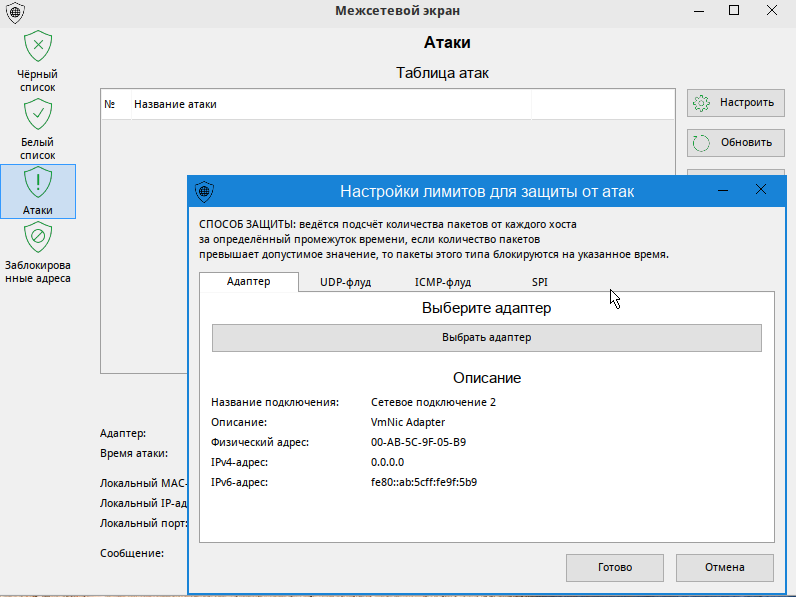Switch to the Адаптер tab
This screenshot has height=597, width=796.
(x=249, y=282)
